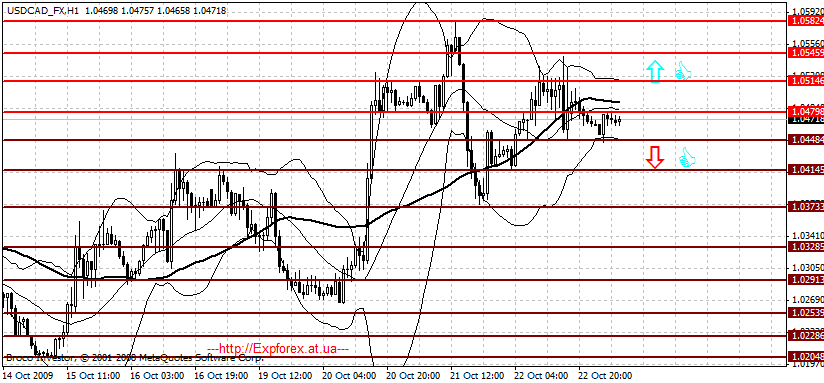Click the 1.03285 price level label
Viewport: 824px width, 383px height.
[806, 246]
